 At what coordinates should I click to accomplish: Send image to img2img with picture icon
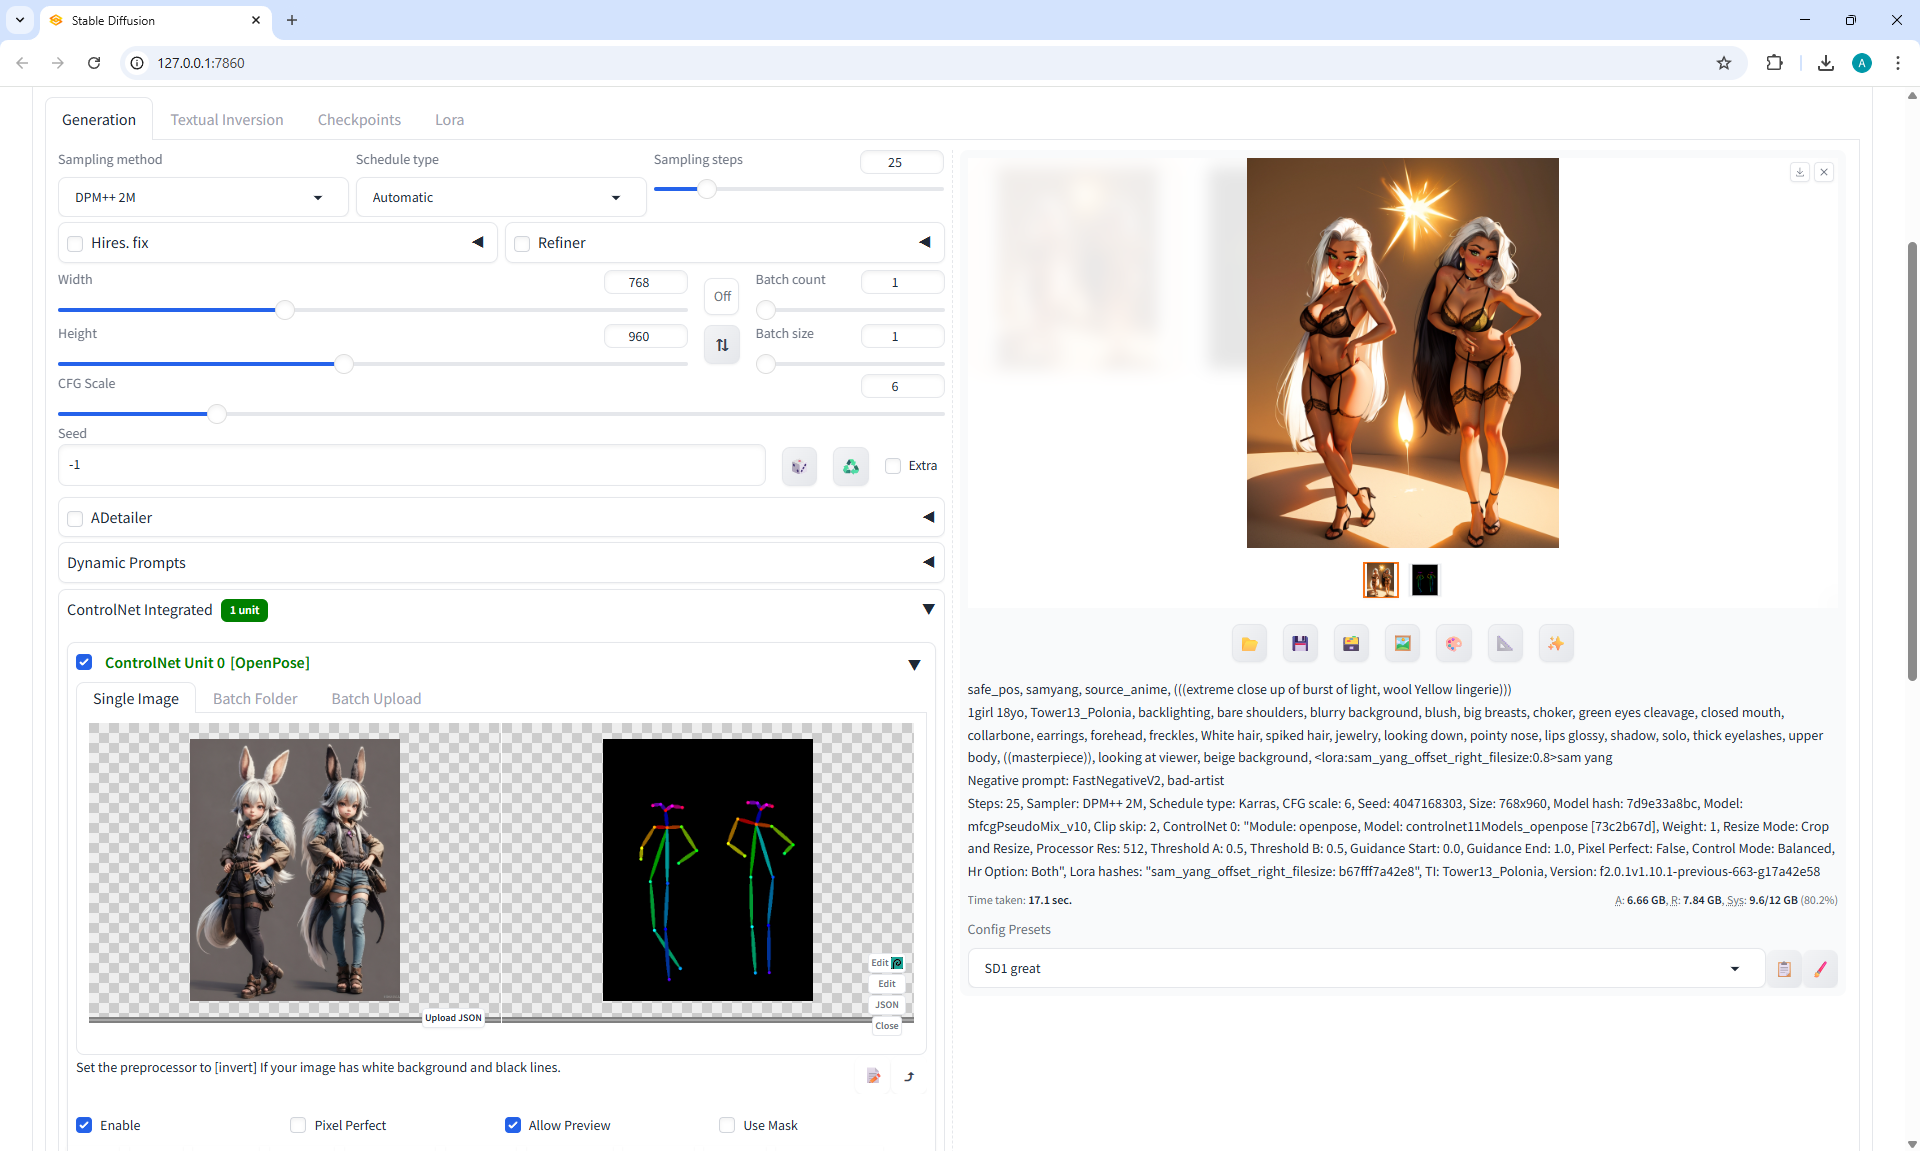[x=1402, y=644]
